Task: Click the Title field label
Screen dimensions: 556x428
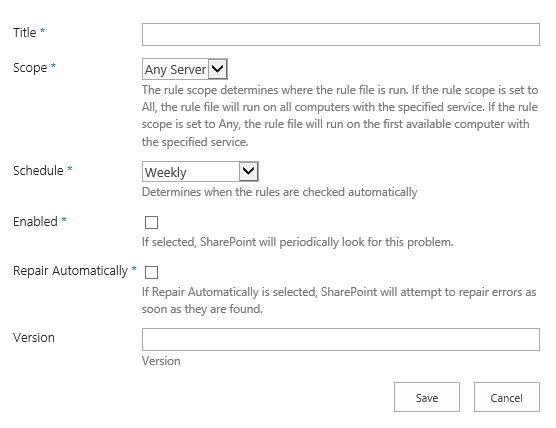Action: pyautogui.click(x=24, y=33)
